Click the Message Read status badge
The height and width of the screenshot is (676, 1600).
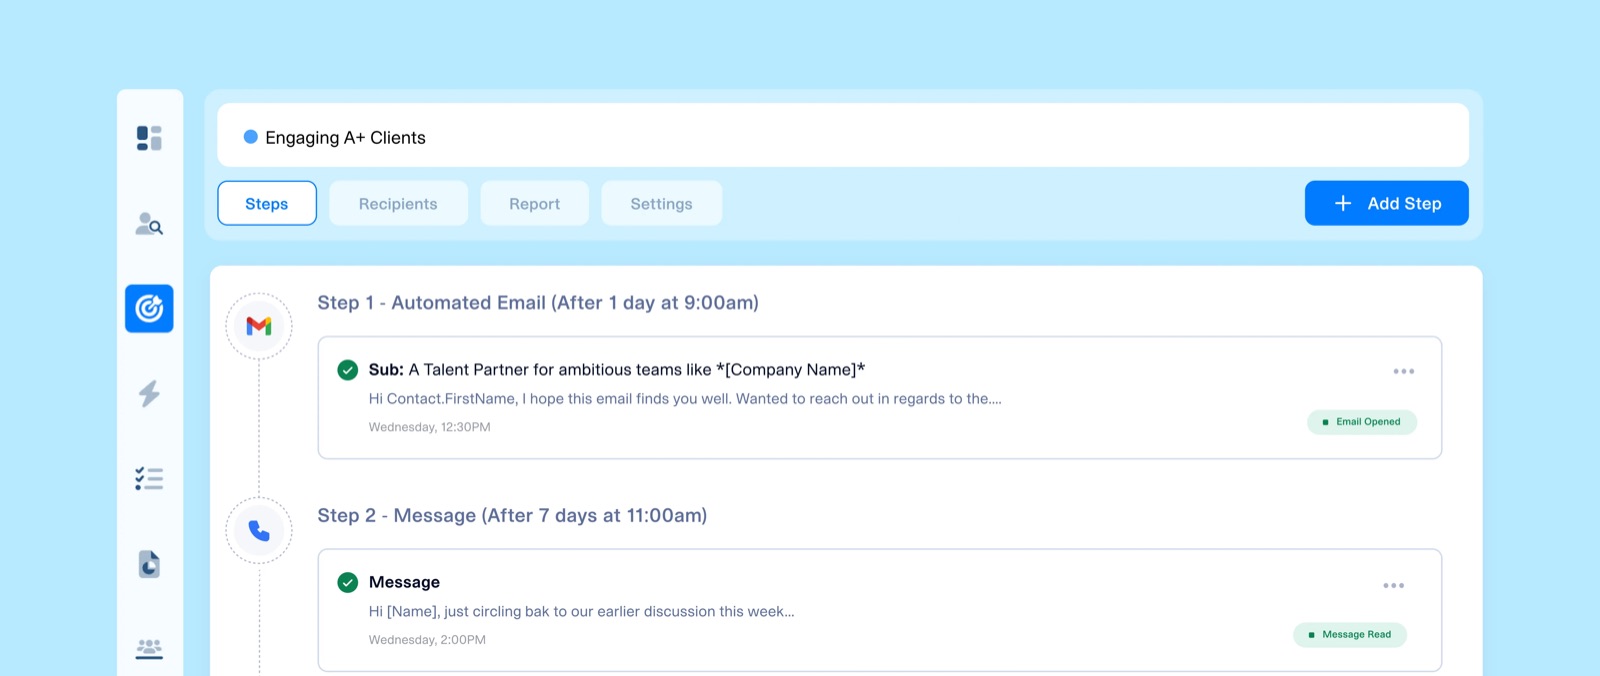pyautogui.click(x=1350, y=635)
